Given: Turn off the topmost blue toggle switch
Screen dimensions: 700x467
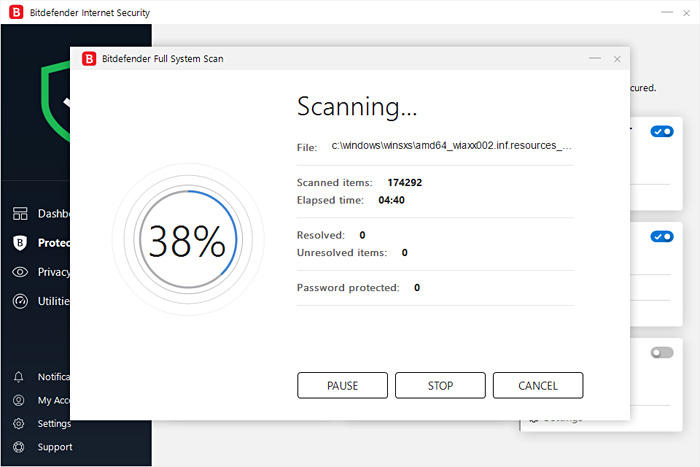Looking at the screenshot, I should click(661, 131).
